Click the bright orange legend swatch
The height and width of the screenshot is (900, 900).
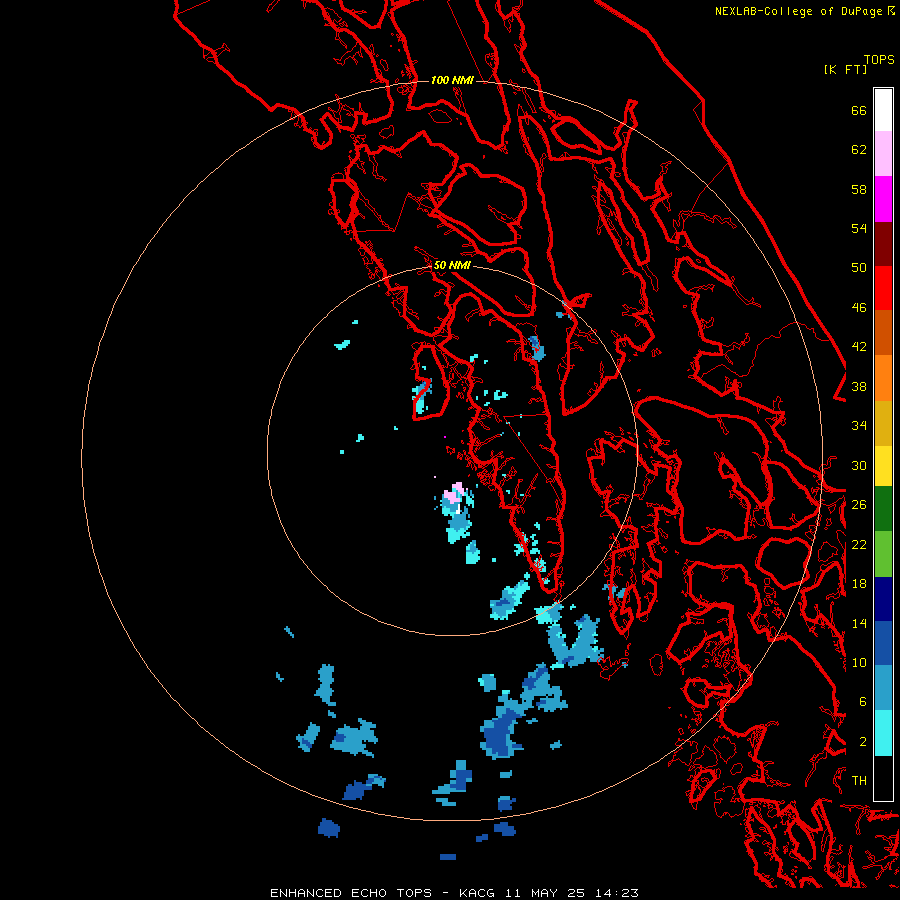[883, 378]
